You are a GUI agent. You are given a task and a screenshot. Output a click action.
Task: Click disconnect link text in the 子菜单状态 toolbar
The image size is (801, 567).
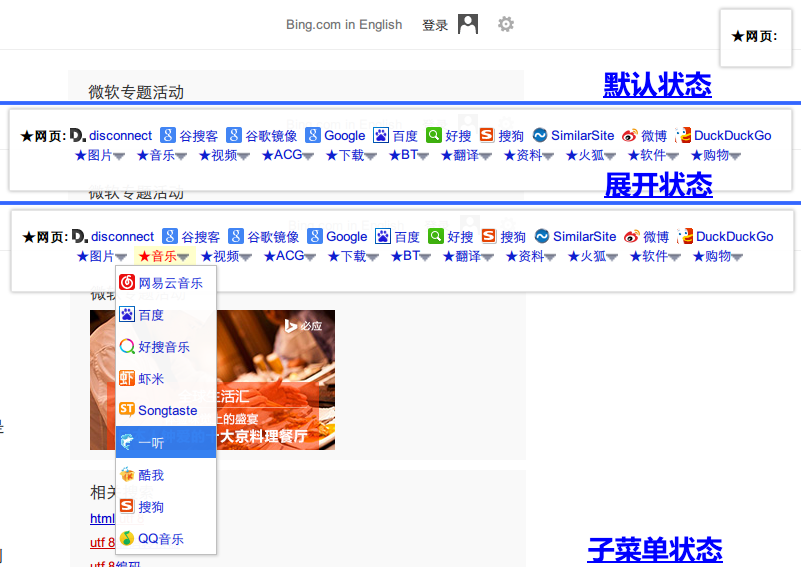[x=123, y=237]
